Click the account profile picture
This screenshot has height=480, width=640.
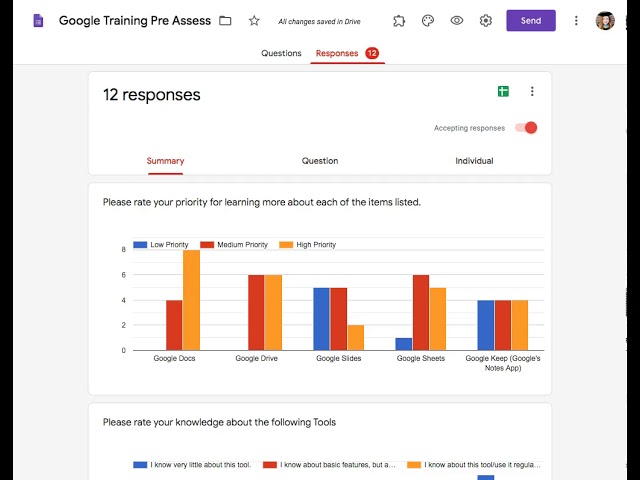coord(605,20)
